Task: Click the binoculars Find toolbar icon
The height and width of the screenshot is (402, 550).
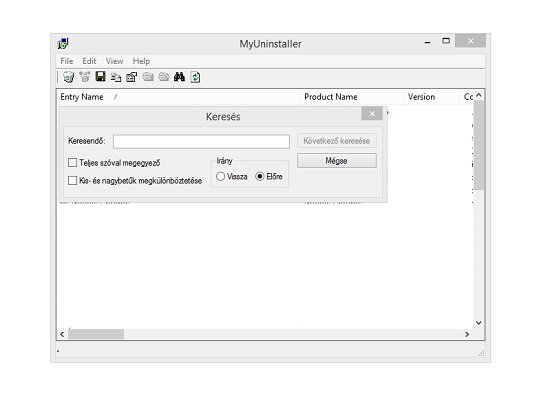Action: pyautogui.click(x=179, y=76)
